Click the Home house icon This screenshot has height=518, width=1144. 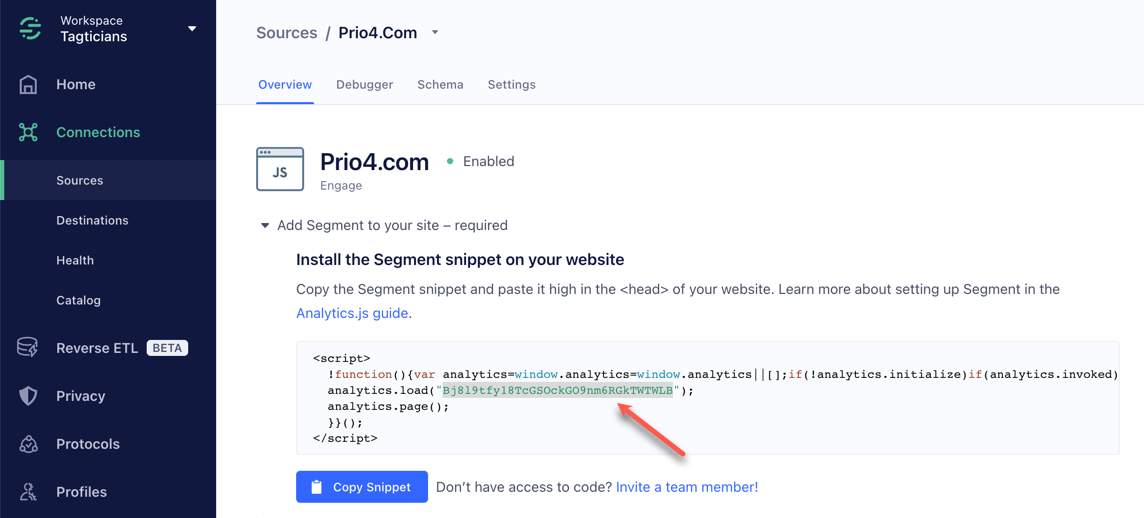pos(28,85)
